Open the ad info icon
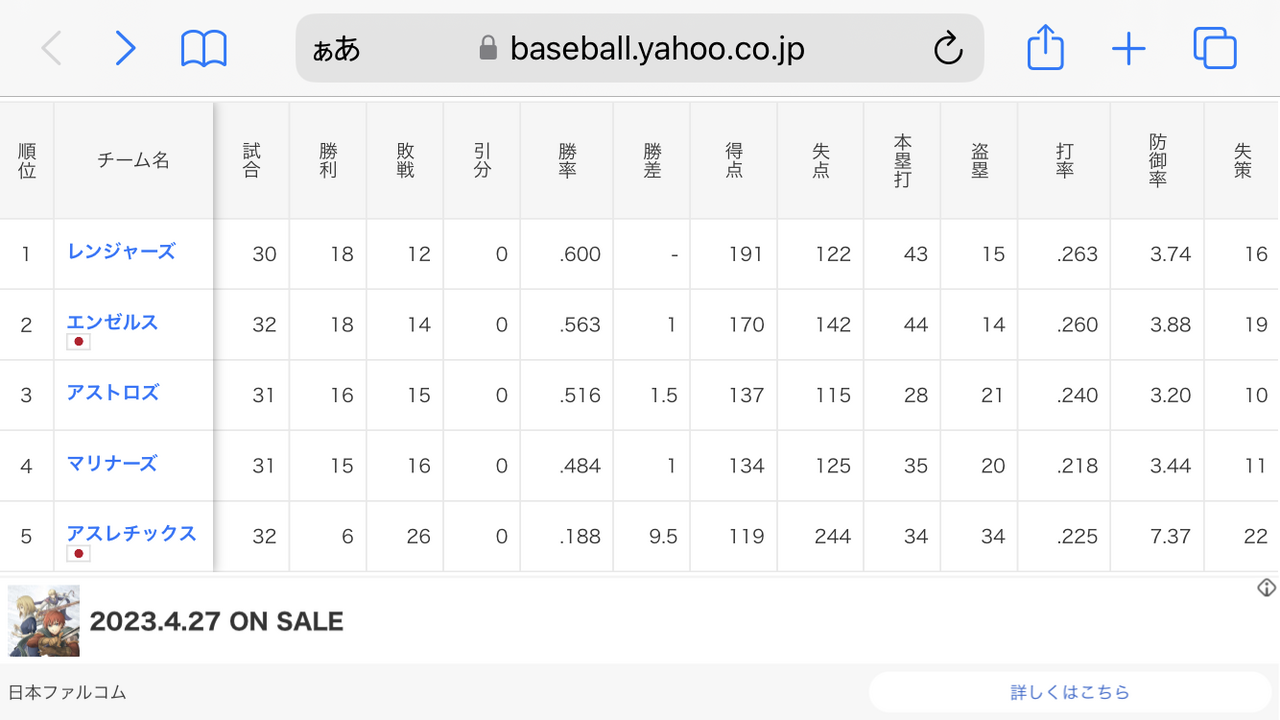The height and width of the screenshot is (720, 1280). 1267,587
